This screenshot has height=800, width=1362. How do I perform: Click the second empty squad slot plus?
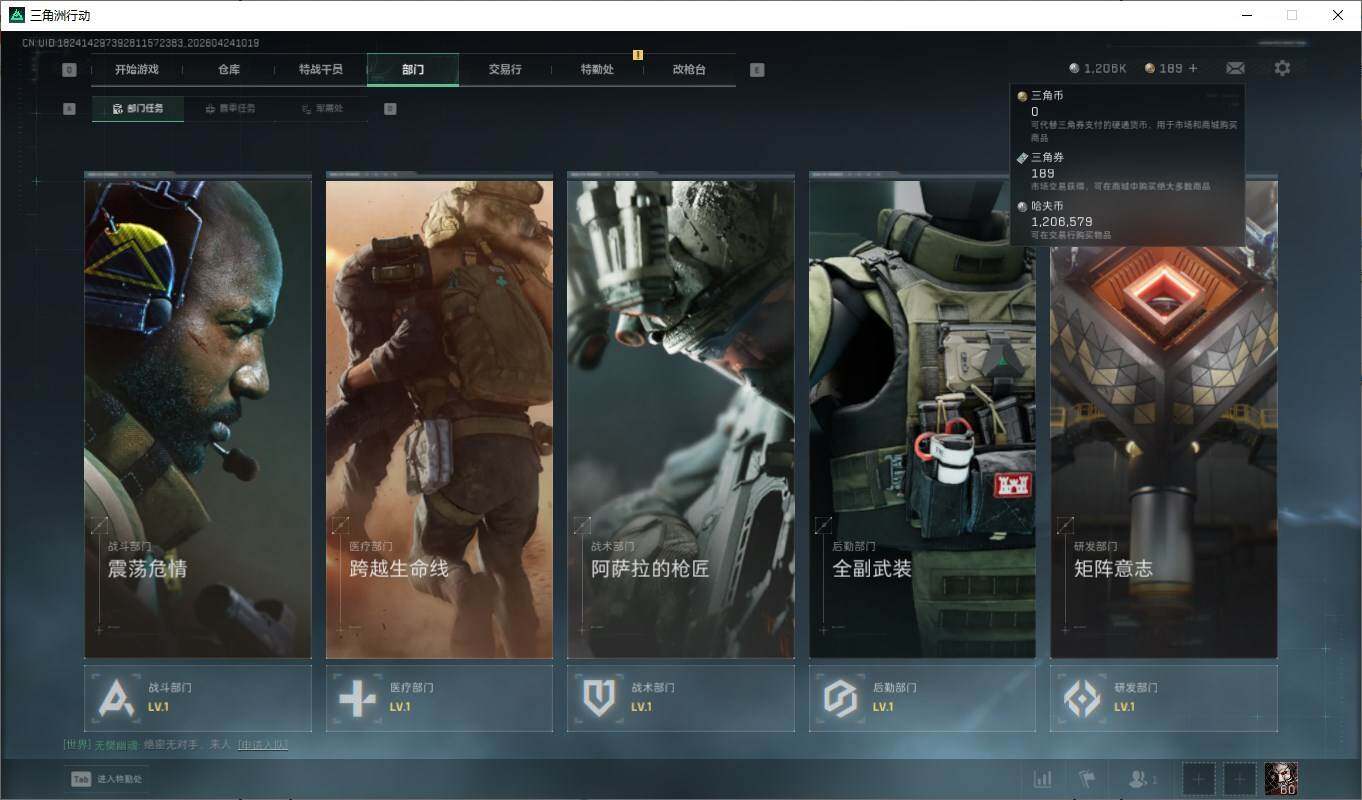click(x=1240, y=778)
